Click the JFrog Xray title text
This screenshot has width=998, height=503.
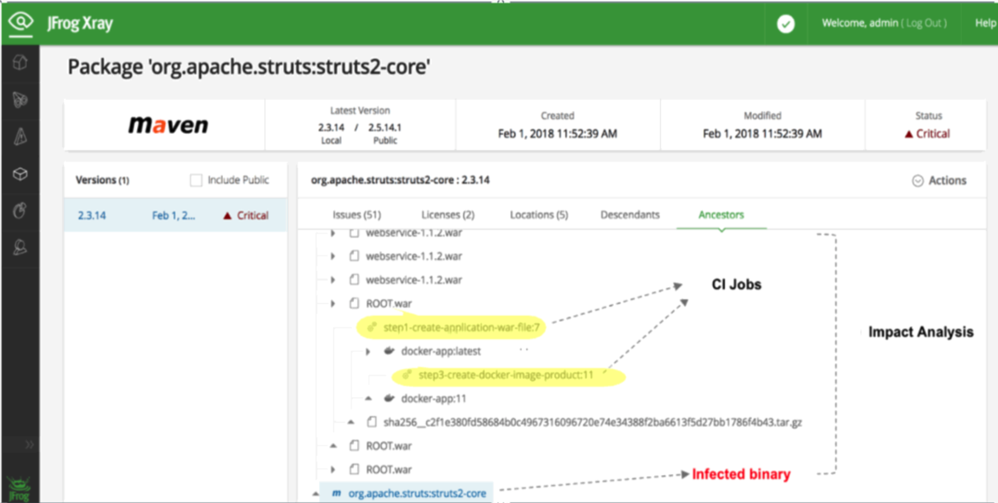point(80,24)
